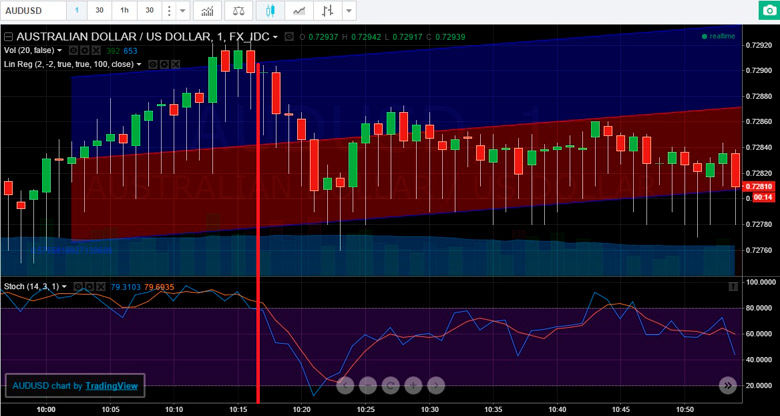Click the 0.72860 price axis label
Image resolution: width=780 pixels, height=416 pixels.
758,122
